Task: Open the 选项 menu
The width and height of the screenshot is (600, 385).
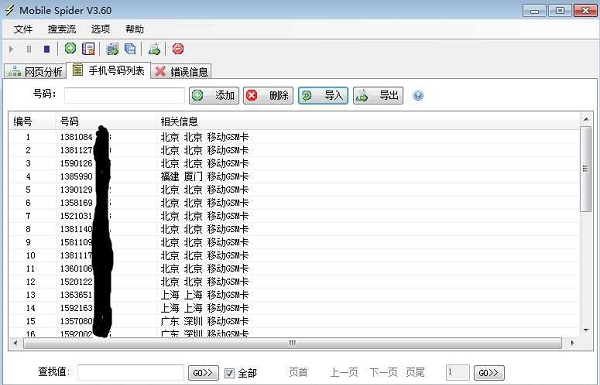Action: [101, 29]
